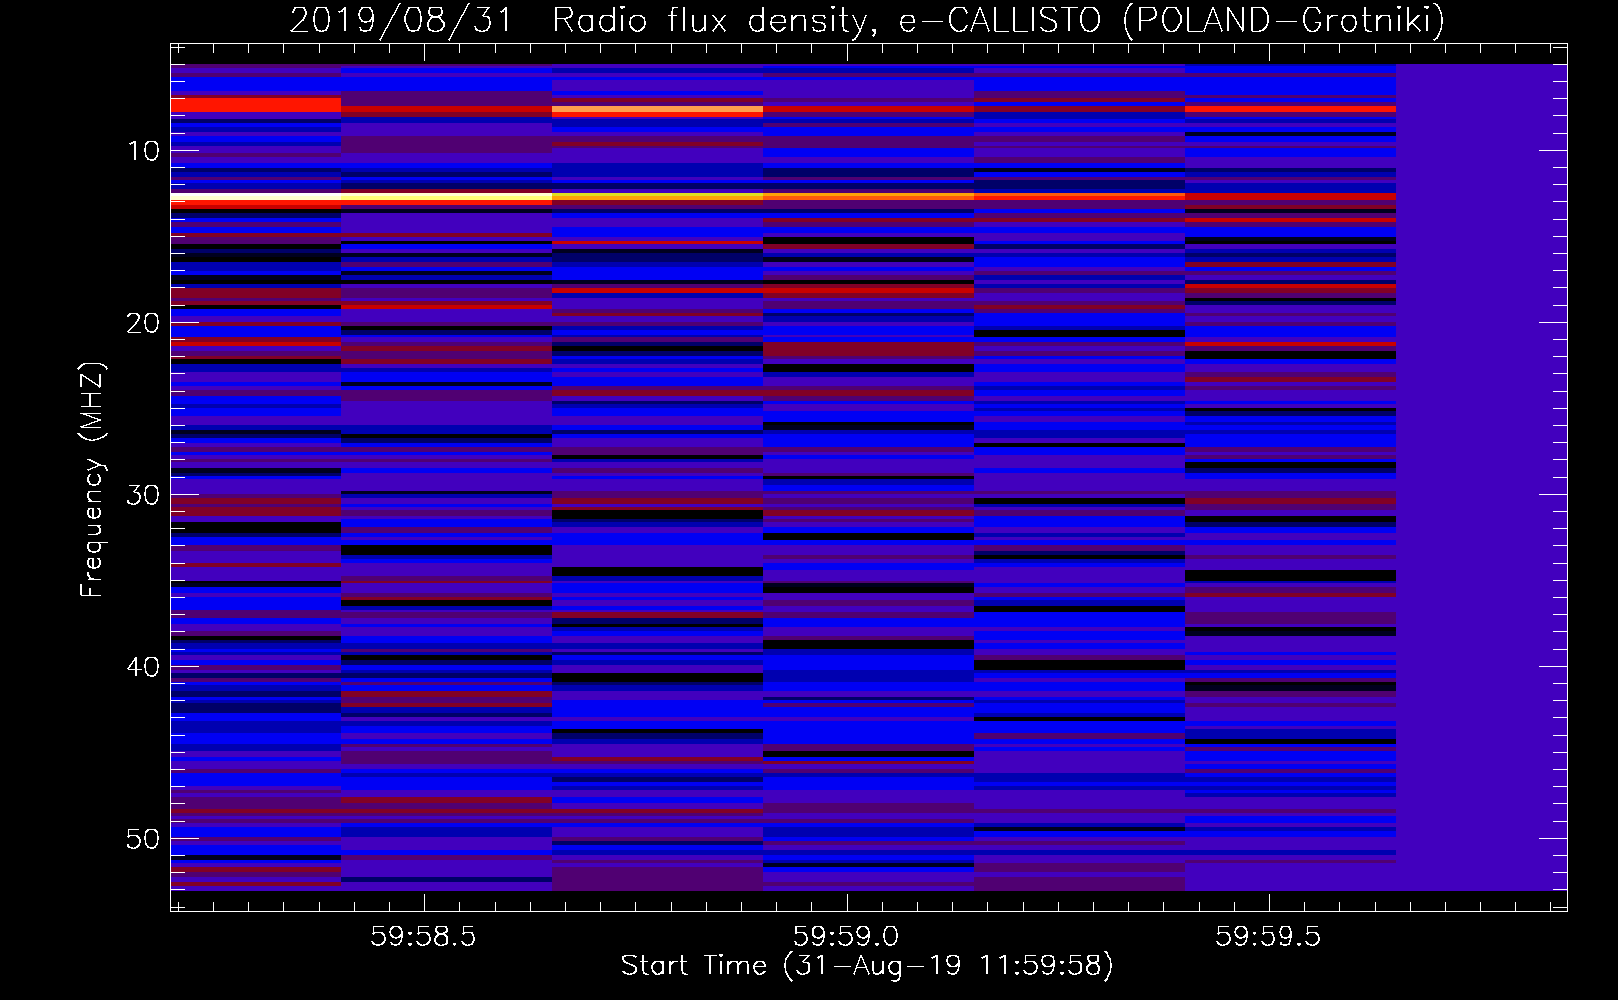Click the frequency tick label 20
1618x1000 pixels.
click(144, 323)
